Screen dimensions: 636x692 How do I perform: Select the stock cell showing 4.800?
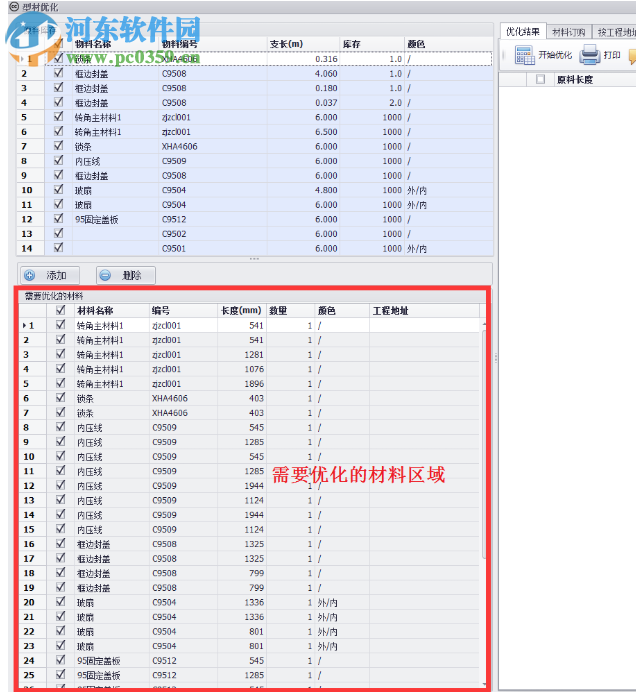pyautogui.click(x=303, y=190)
